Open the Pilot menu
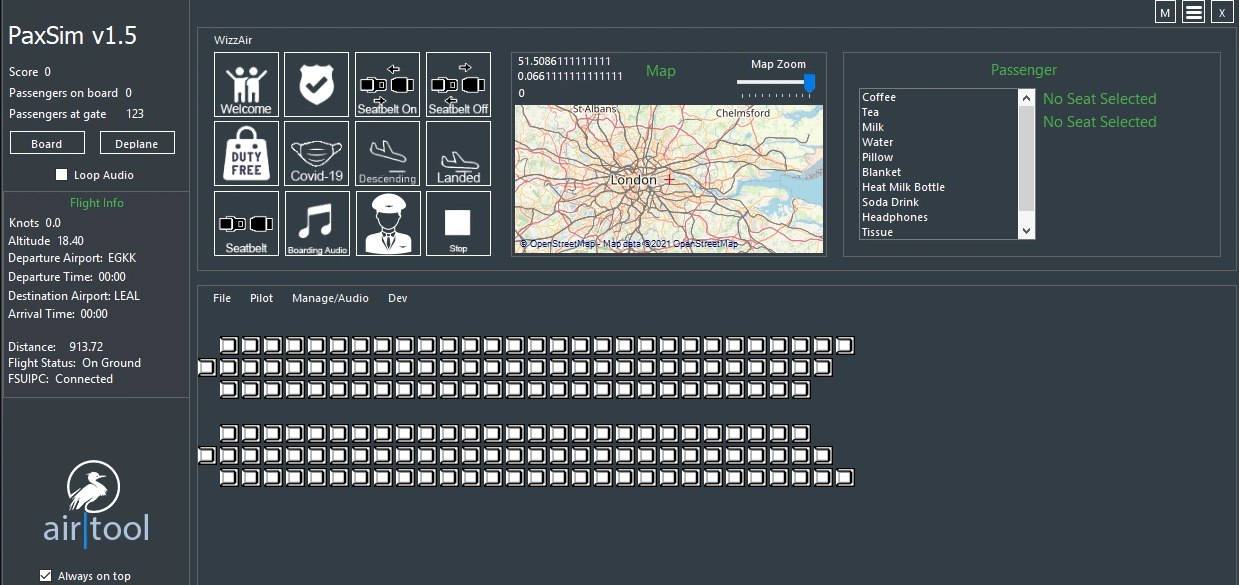This screenshot has width=1239, height=585. coord(261,297)
